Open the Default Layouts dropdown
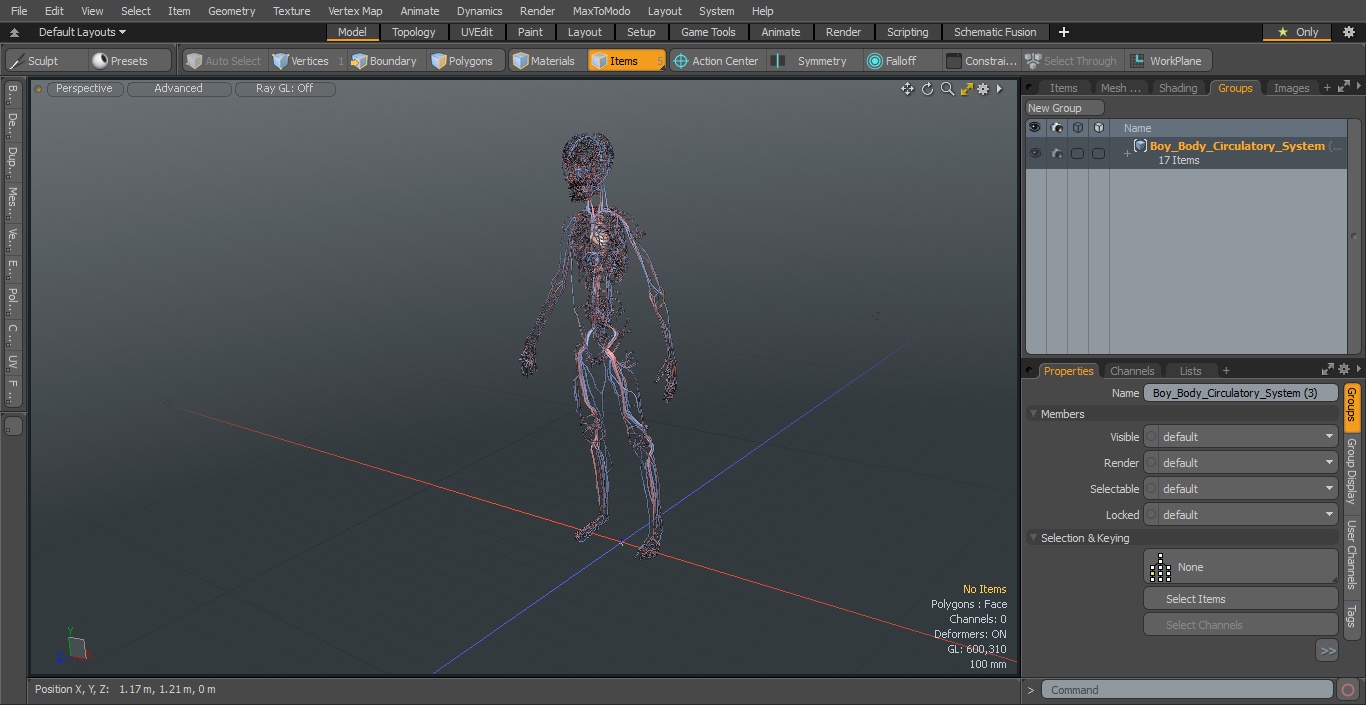The width and height of the screenshot is (1366, 705). tap(82, 32)
